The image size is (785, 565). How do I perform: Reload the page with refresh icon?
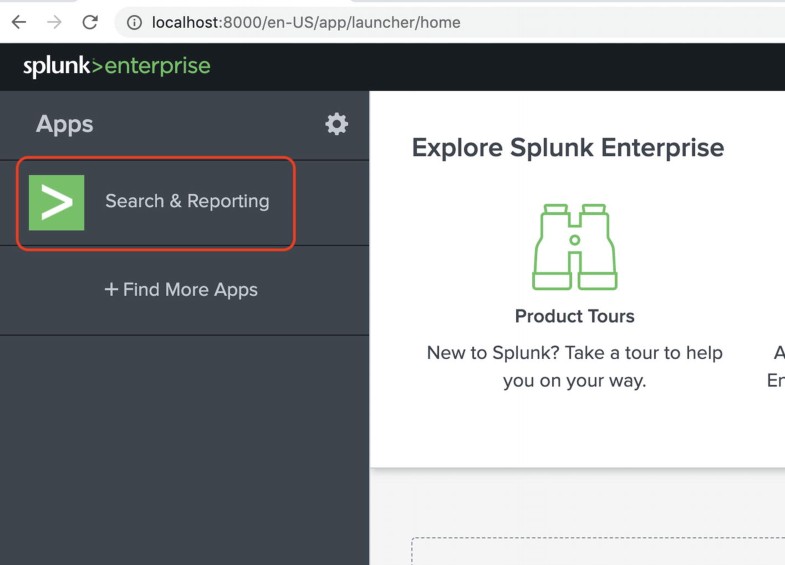coord(90,22)
